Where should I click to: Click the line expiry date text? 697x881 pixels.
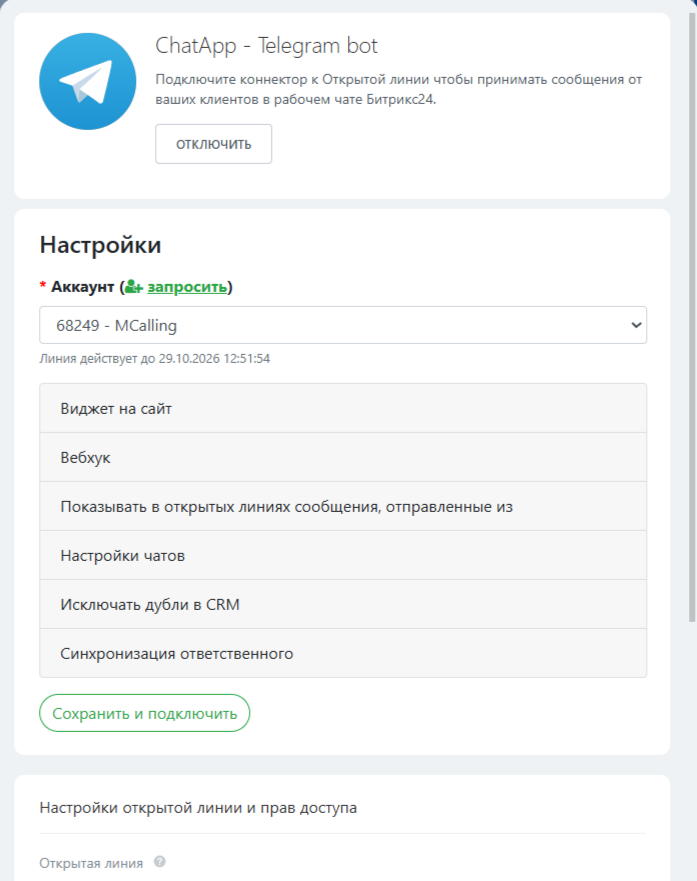pyautogui.click(x=155, y=358)
